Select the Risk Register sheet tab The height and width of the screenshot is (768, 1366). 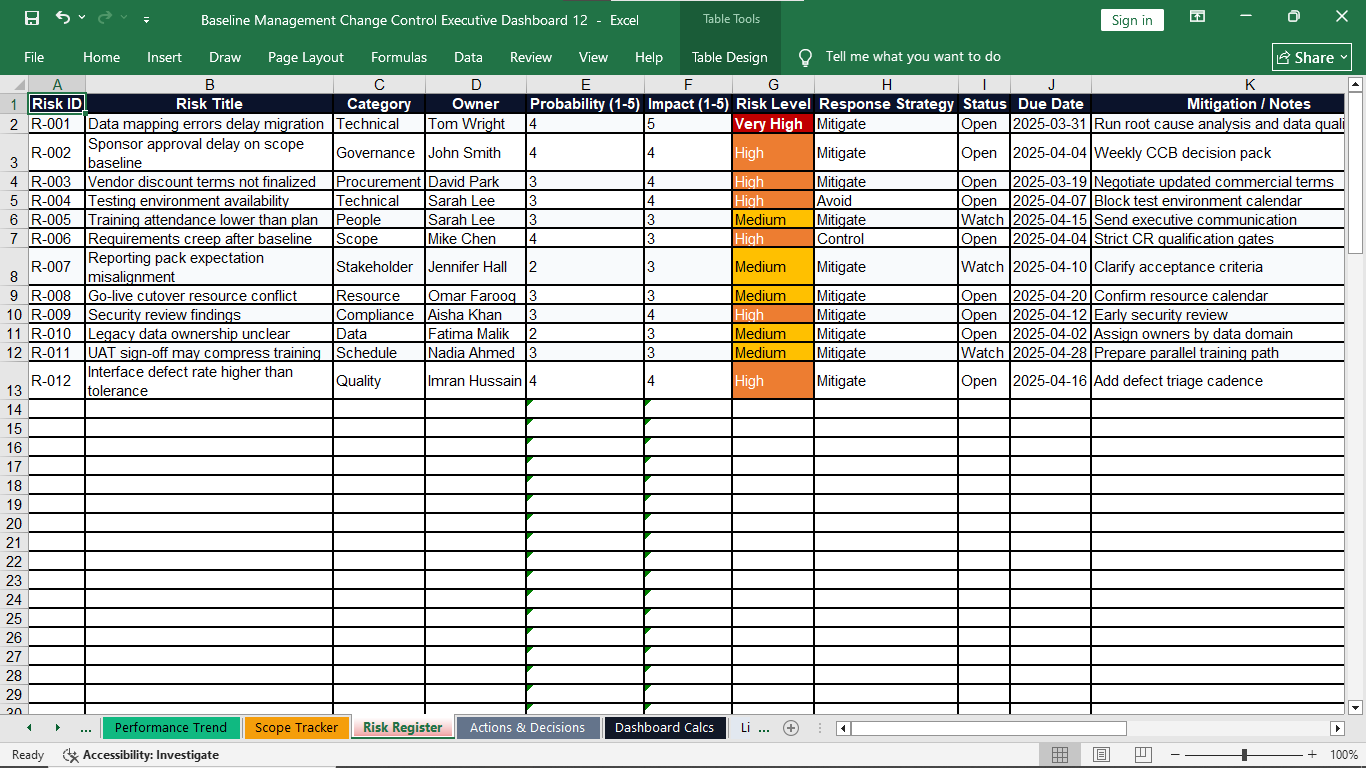403,728
